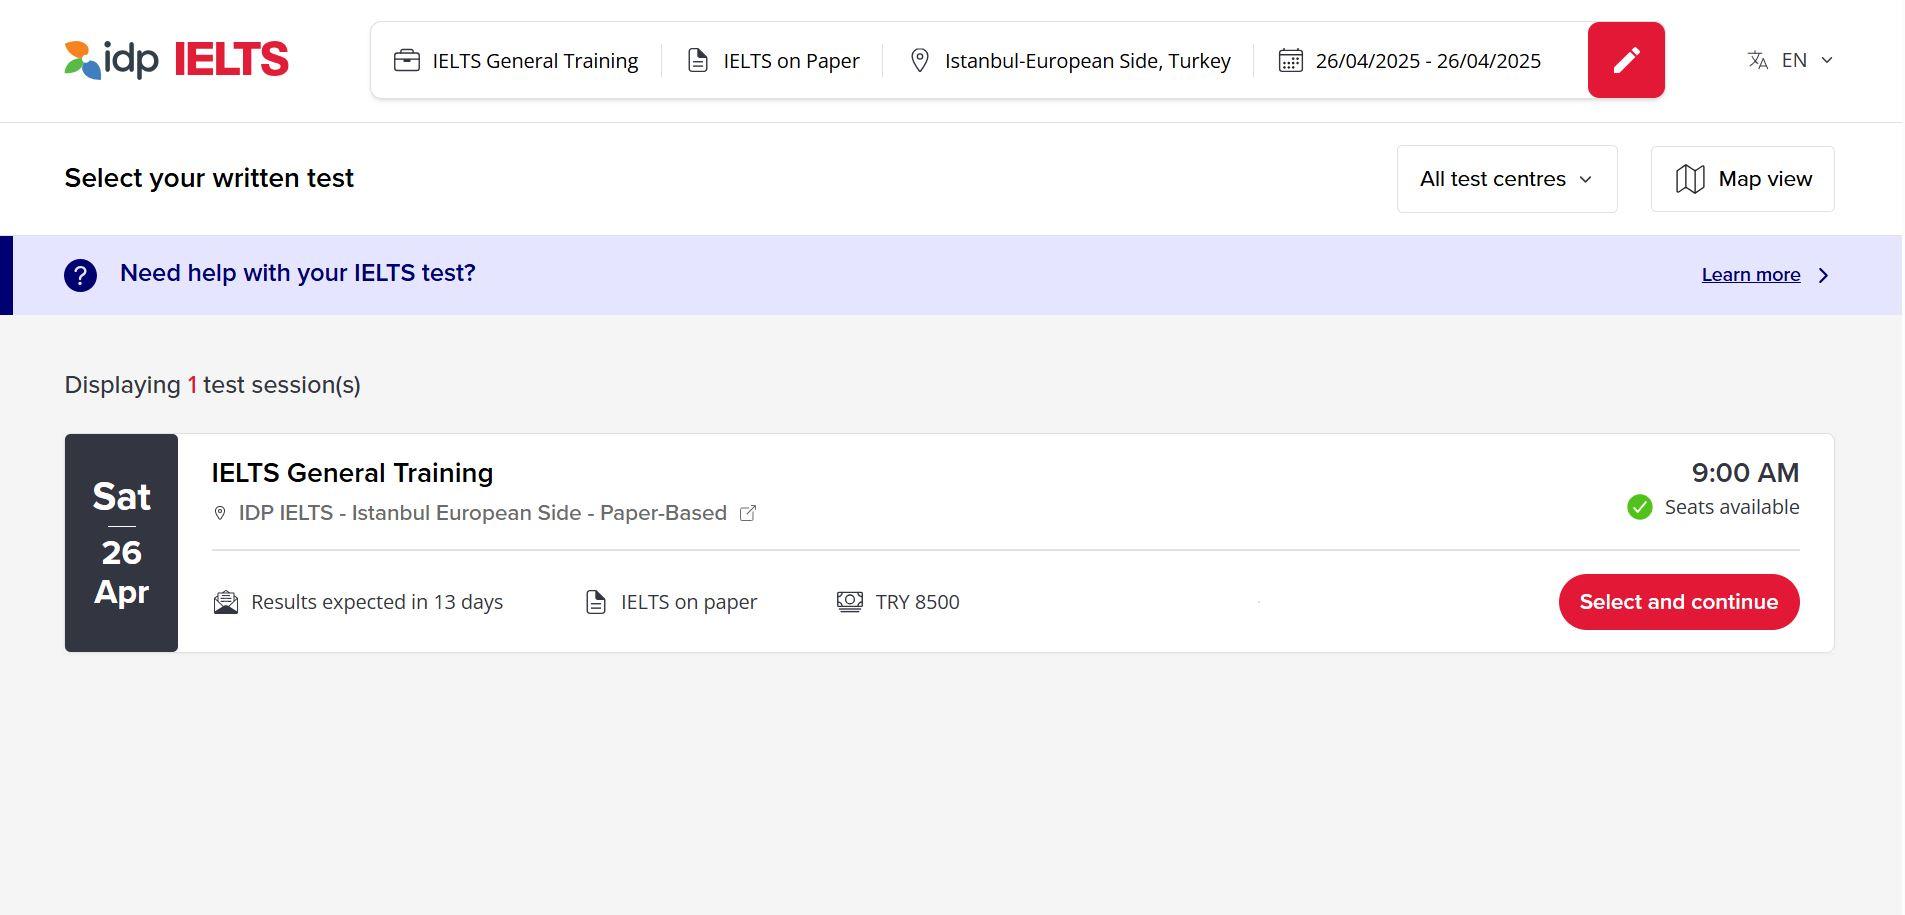Screen dimensions: 1905x915
Task: Click the map icon in Map view
Action: pos(1690,179)
